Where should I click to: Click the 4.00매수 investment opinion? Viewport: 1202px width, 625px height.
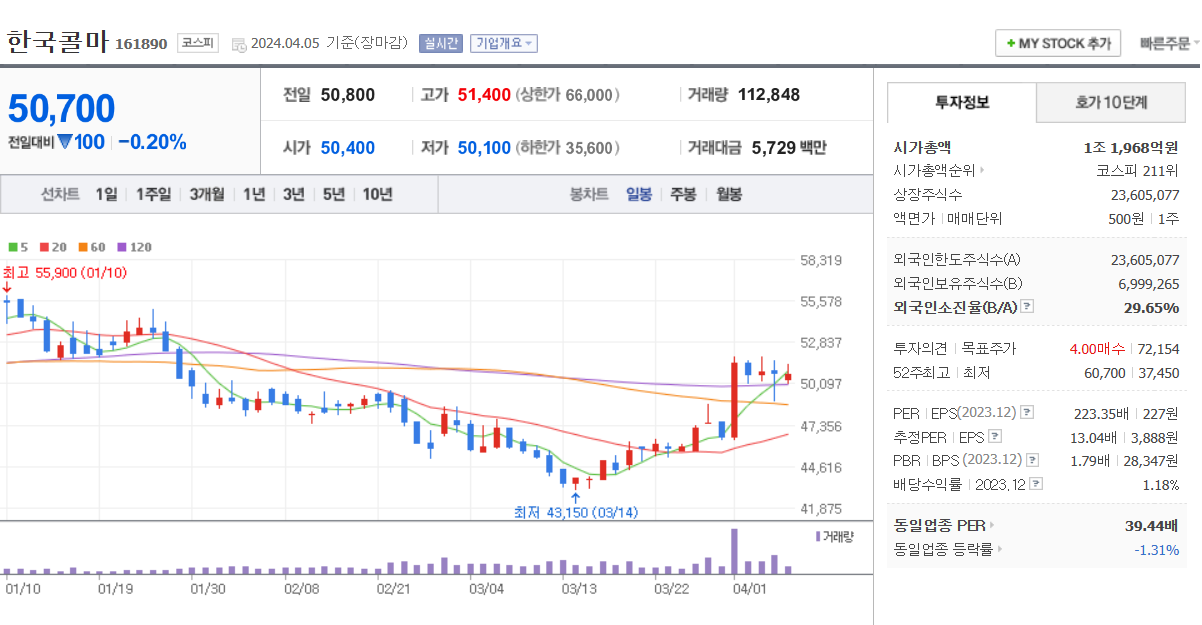point(1097,349)
